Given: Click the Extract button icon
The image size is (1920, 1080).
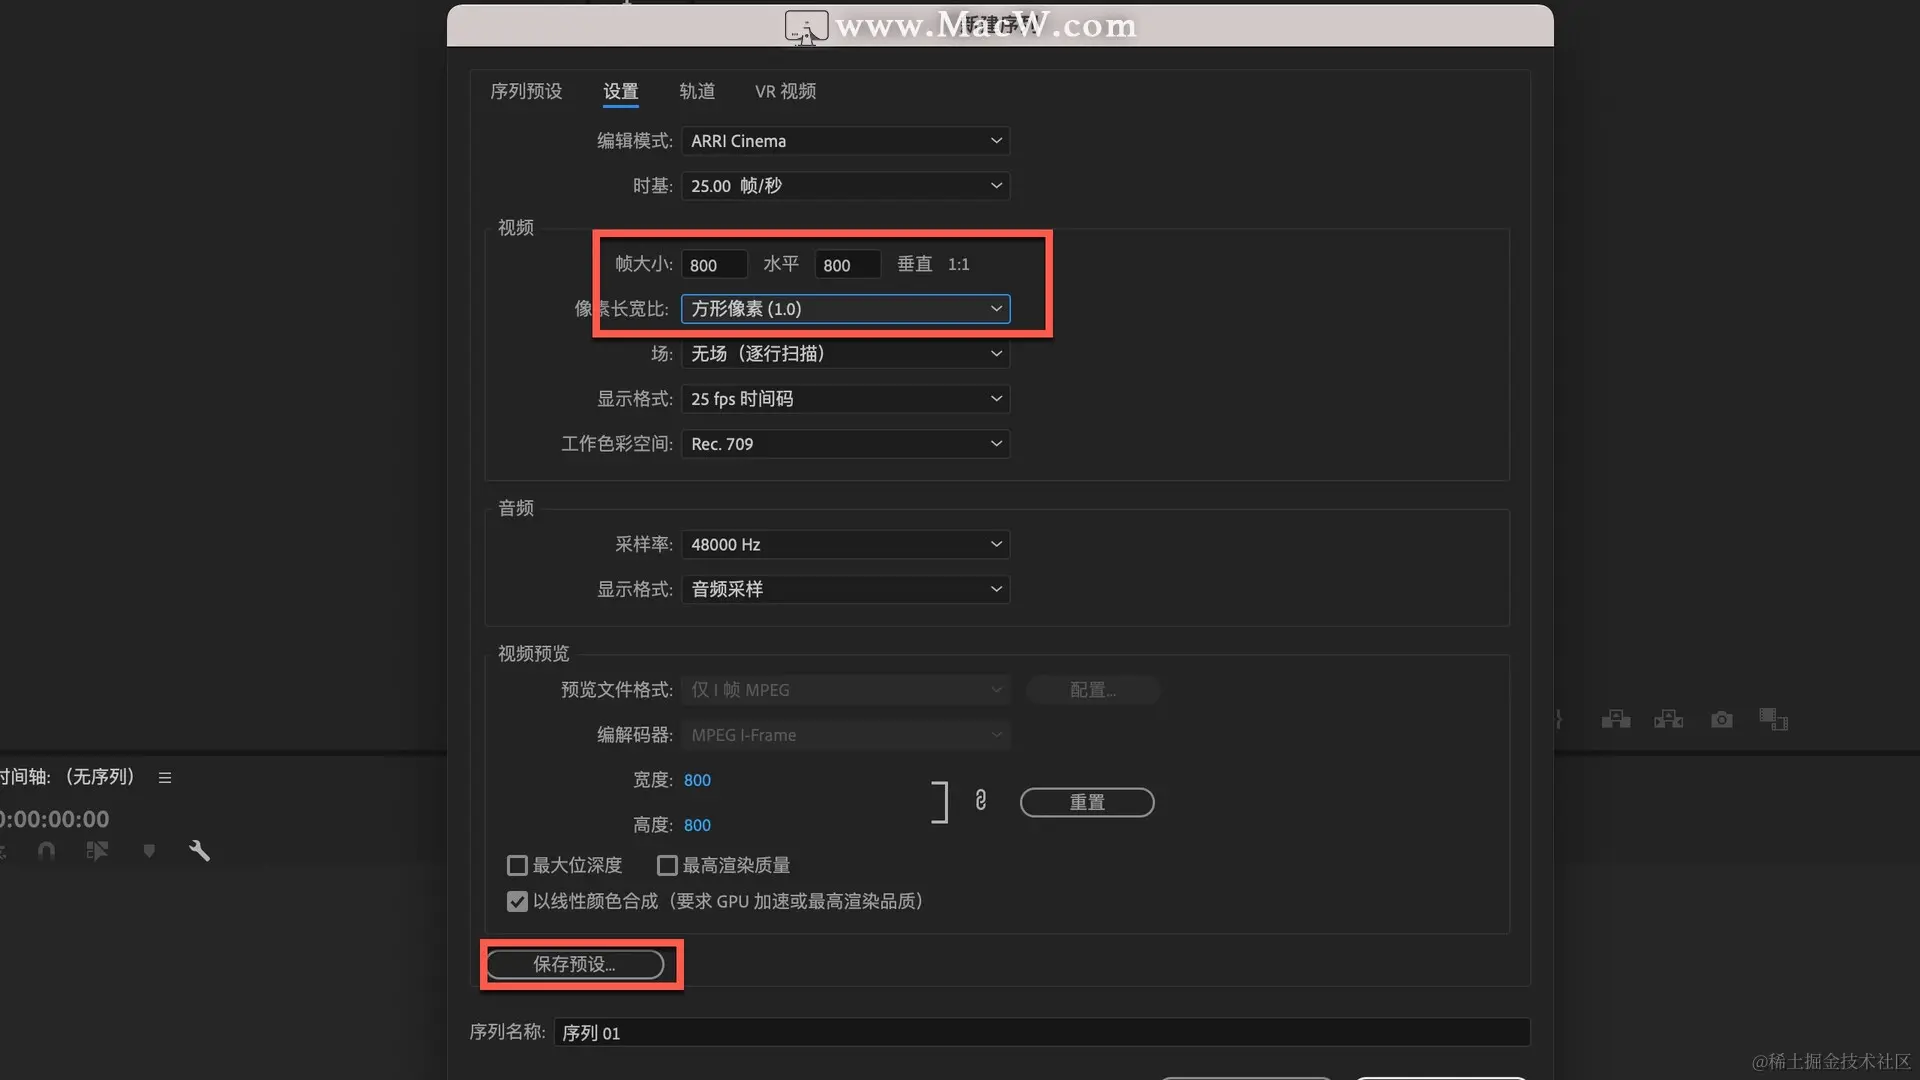Looking at the screenshot, I should click(x=1668, y=720).
